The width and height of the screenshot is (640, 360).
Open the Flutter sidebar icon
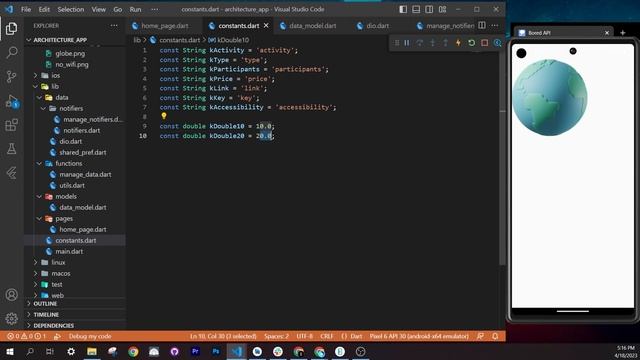tap(11, 173)
